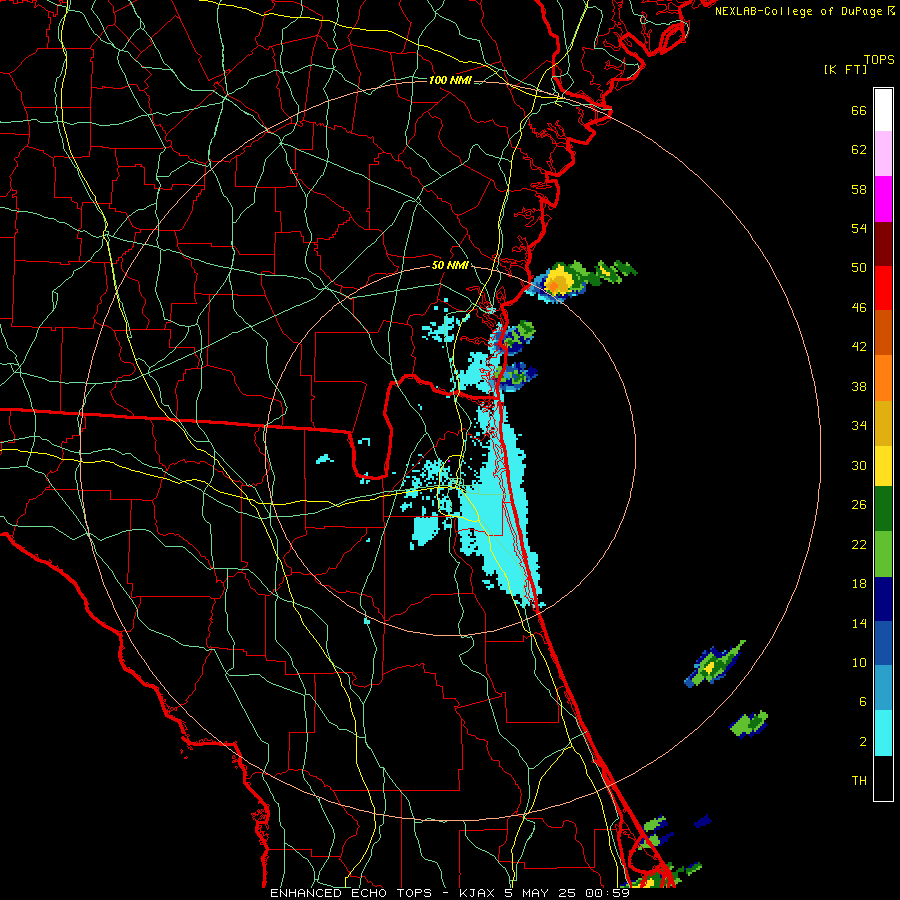This screenshot has height=900, width=900.
Task: Pick the bright orange legend swatch
Action: coord(883,378)
